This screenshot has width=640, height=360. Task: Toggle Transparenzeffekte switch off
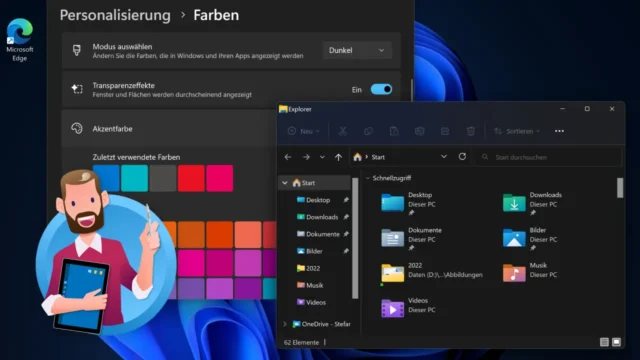[x=381, y=89]
